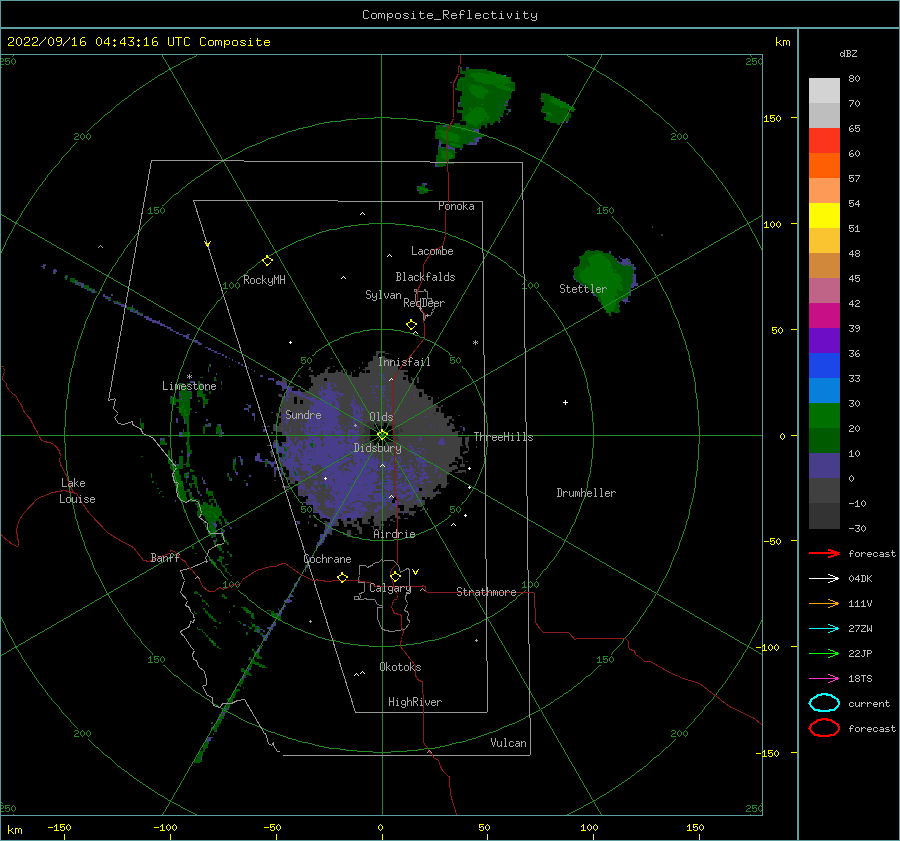This screenshot has width=900, height=841.
Task: Click the Limestone label
Action: (189, 386)
